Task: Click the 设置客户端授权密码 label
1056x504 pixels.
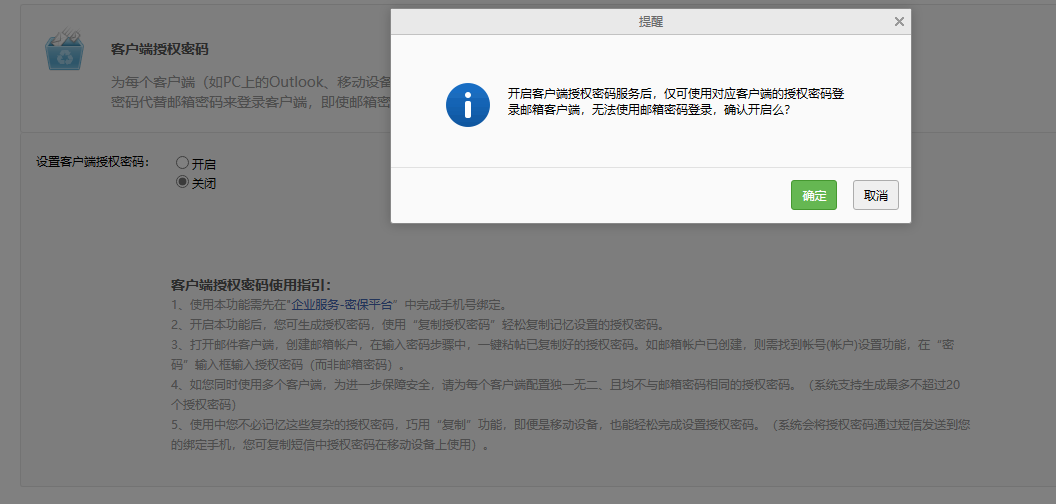Action: pyautogui.click(x=93, y=162)
